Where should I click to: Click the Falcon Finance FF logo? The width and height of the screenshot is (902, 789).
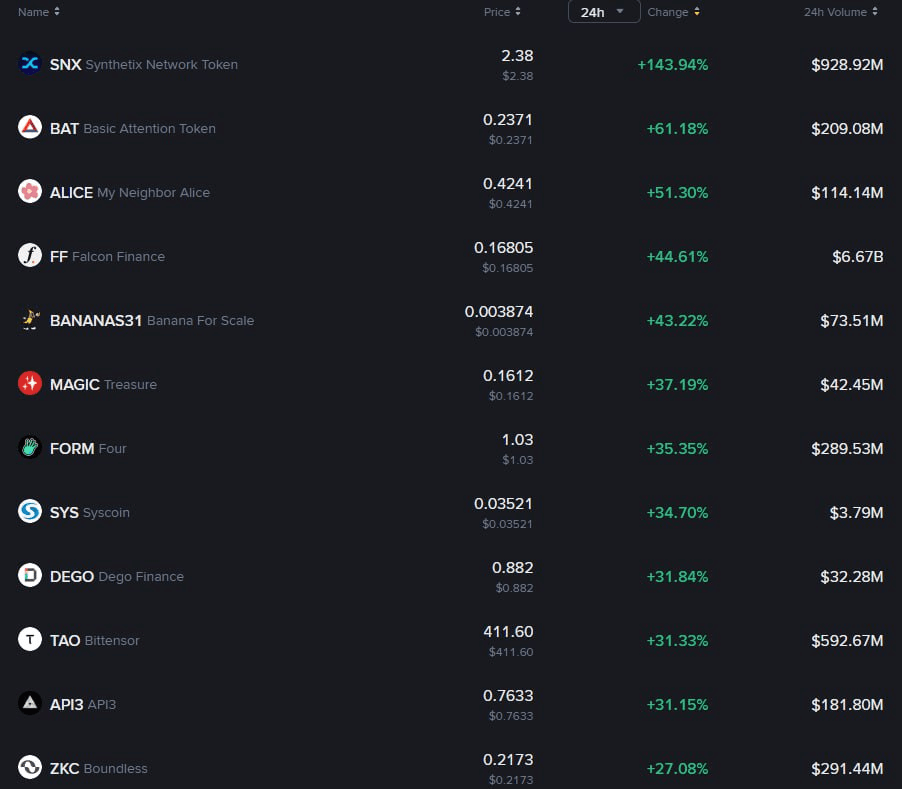coord(30,256)
